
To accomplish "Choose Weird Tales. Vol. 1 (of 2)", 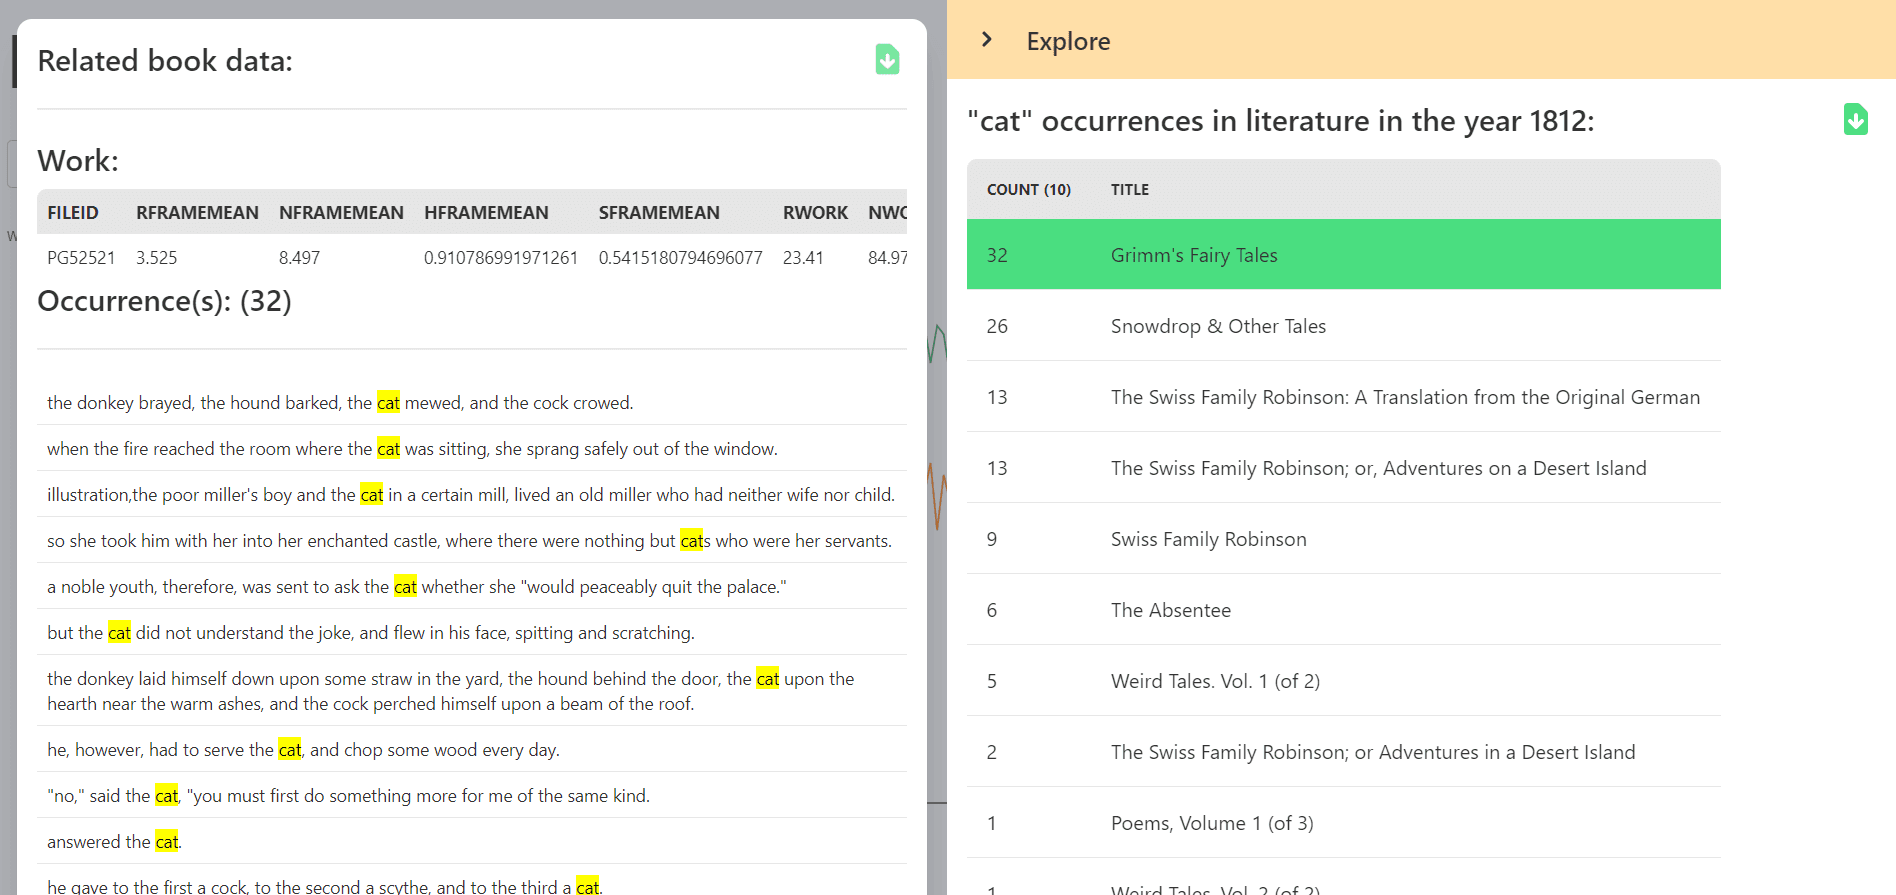I will [x=1215, y=681].
